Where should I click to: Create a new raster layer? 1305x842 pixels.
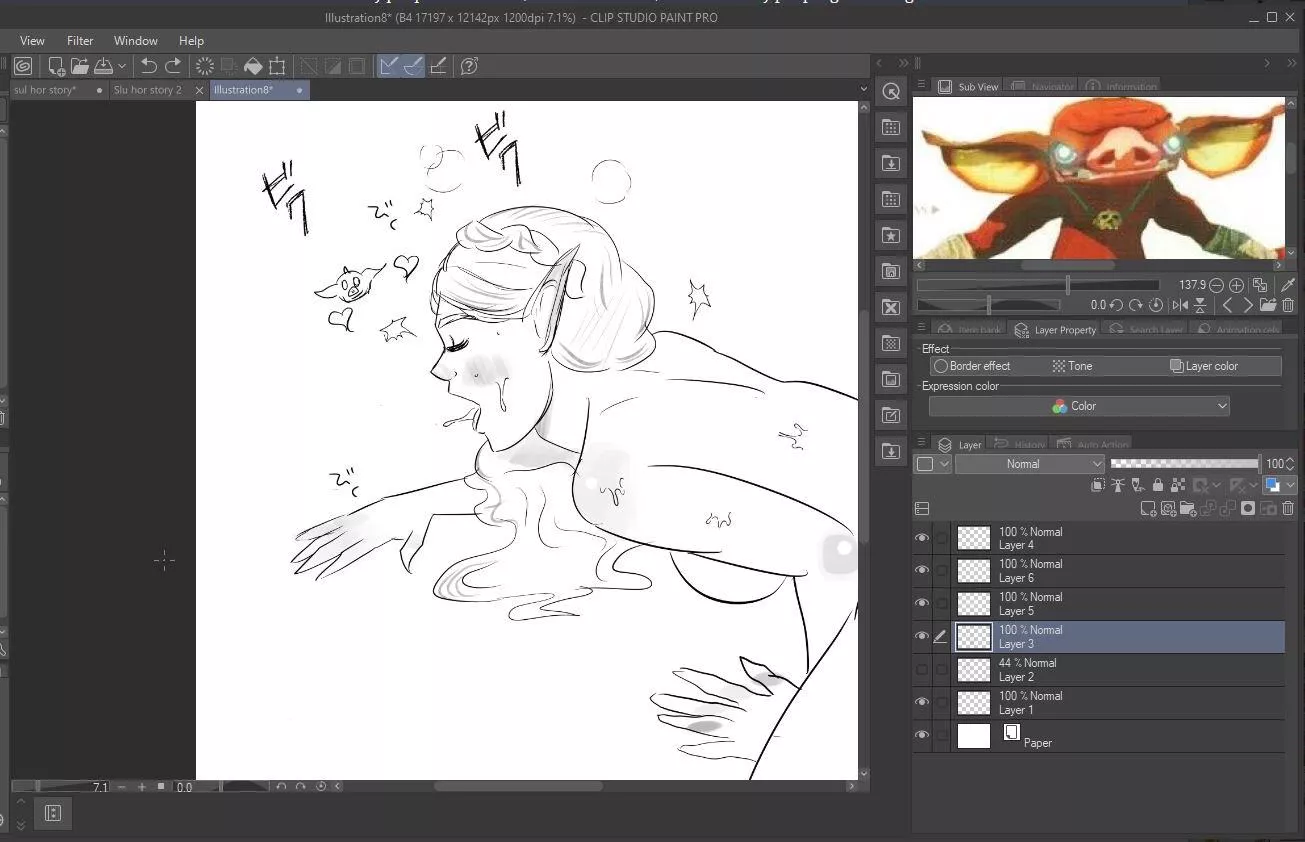[1147, 508]
